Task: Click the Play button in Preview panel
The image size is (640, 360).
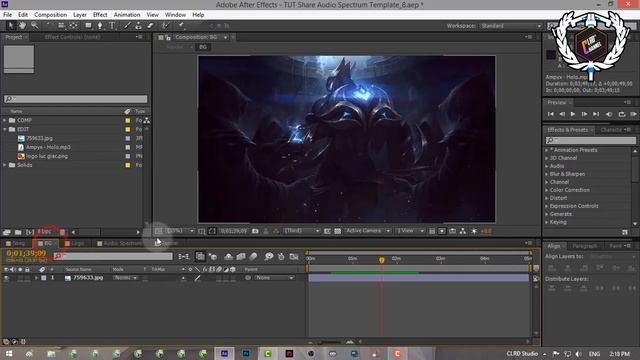Action: point(573,114)
